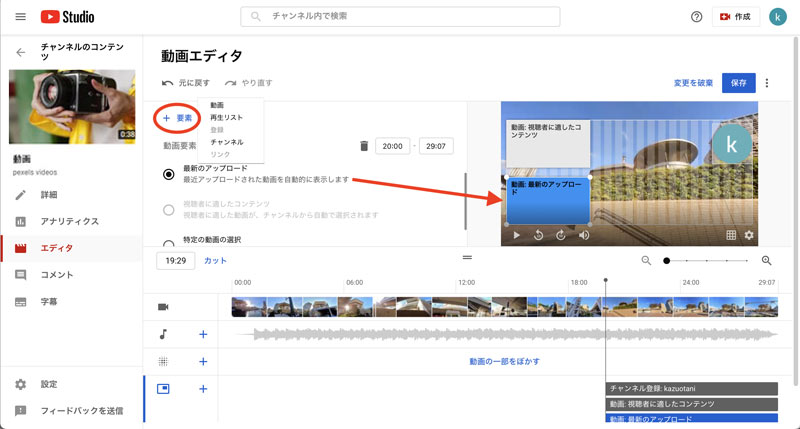Click the 20:00 start time field
This screenshot has height=429, width=800.
pos(392,146)
